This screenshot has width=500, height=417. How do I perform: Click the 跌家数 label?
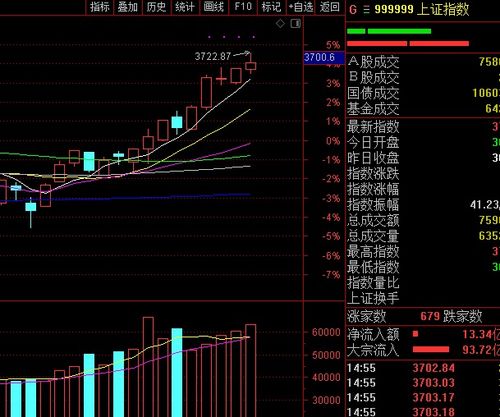coord(462,316)
